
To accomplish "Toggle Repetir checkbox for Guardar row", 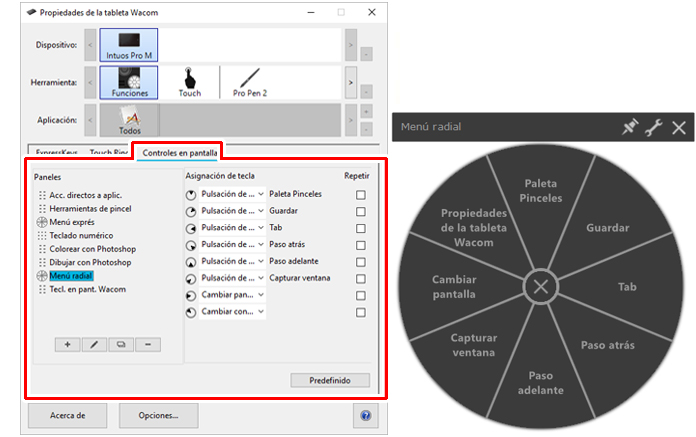I will (x=360, y=211).
